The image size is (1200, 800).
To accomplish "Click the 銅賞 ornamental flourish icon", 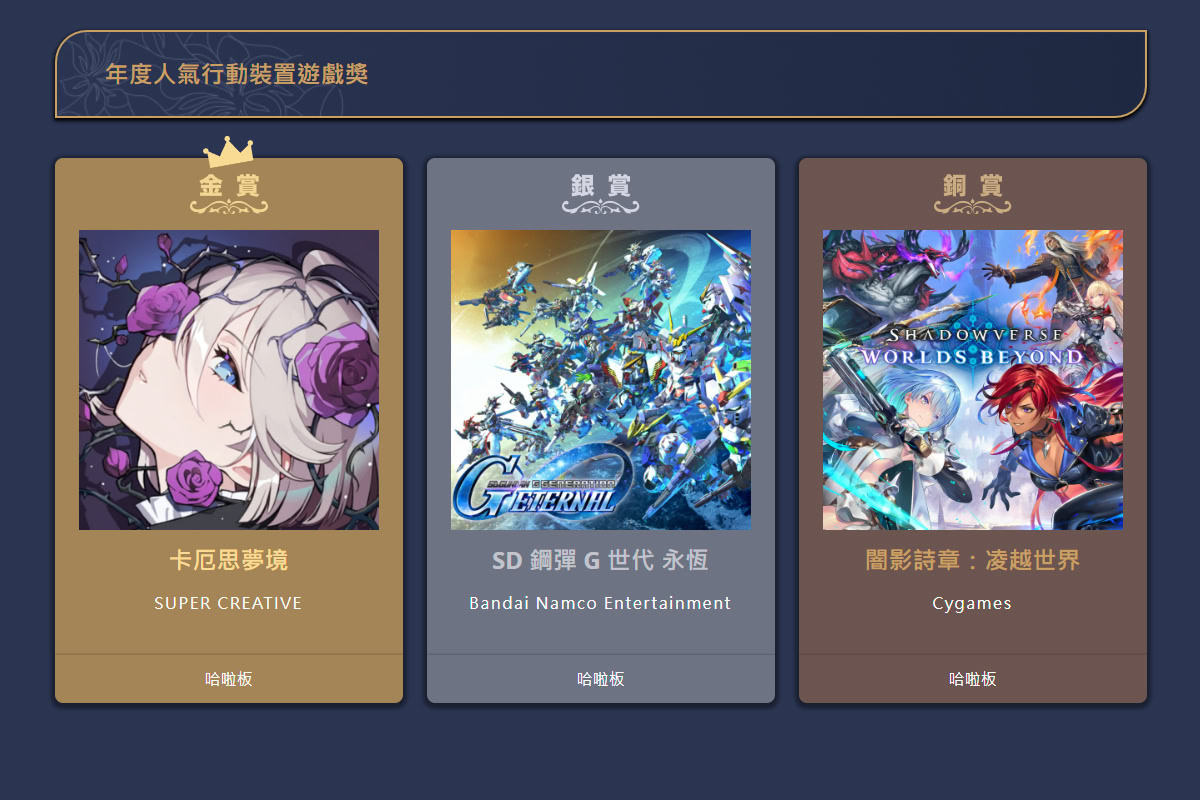I will click(x=973, y=206).
